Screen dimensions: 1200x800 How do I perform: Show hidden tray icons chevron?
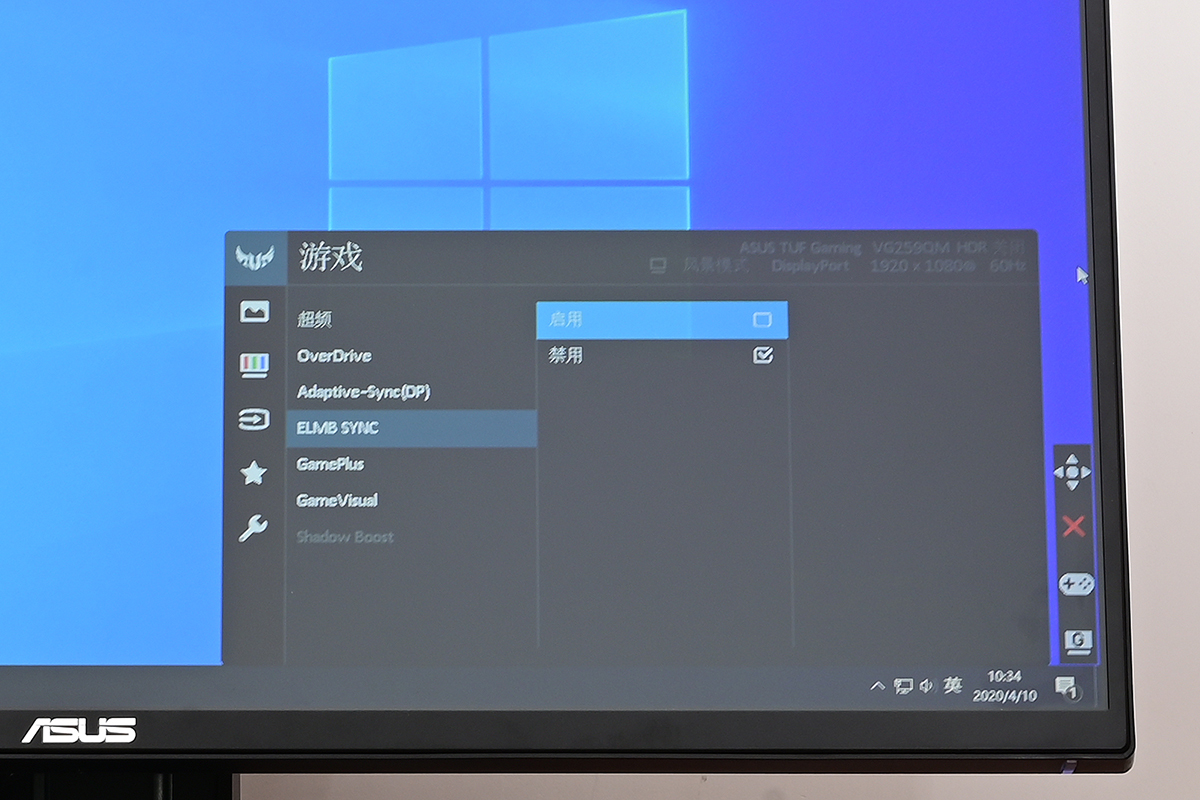[877, 686]
